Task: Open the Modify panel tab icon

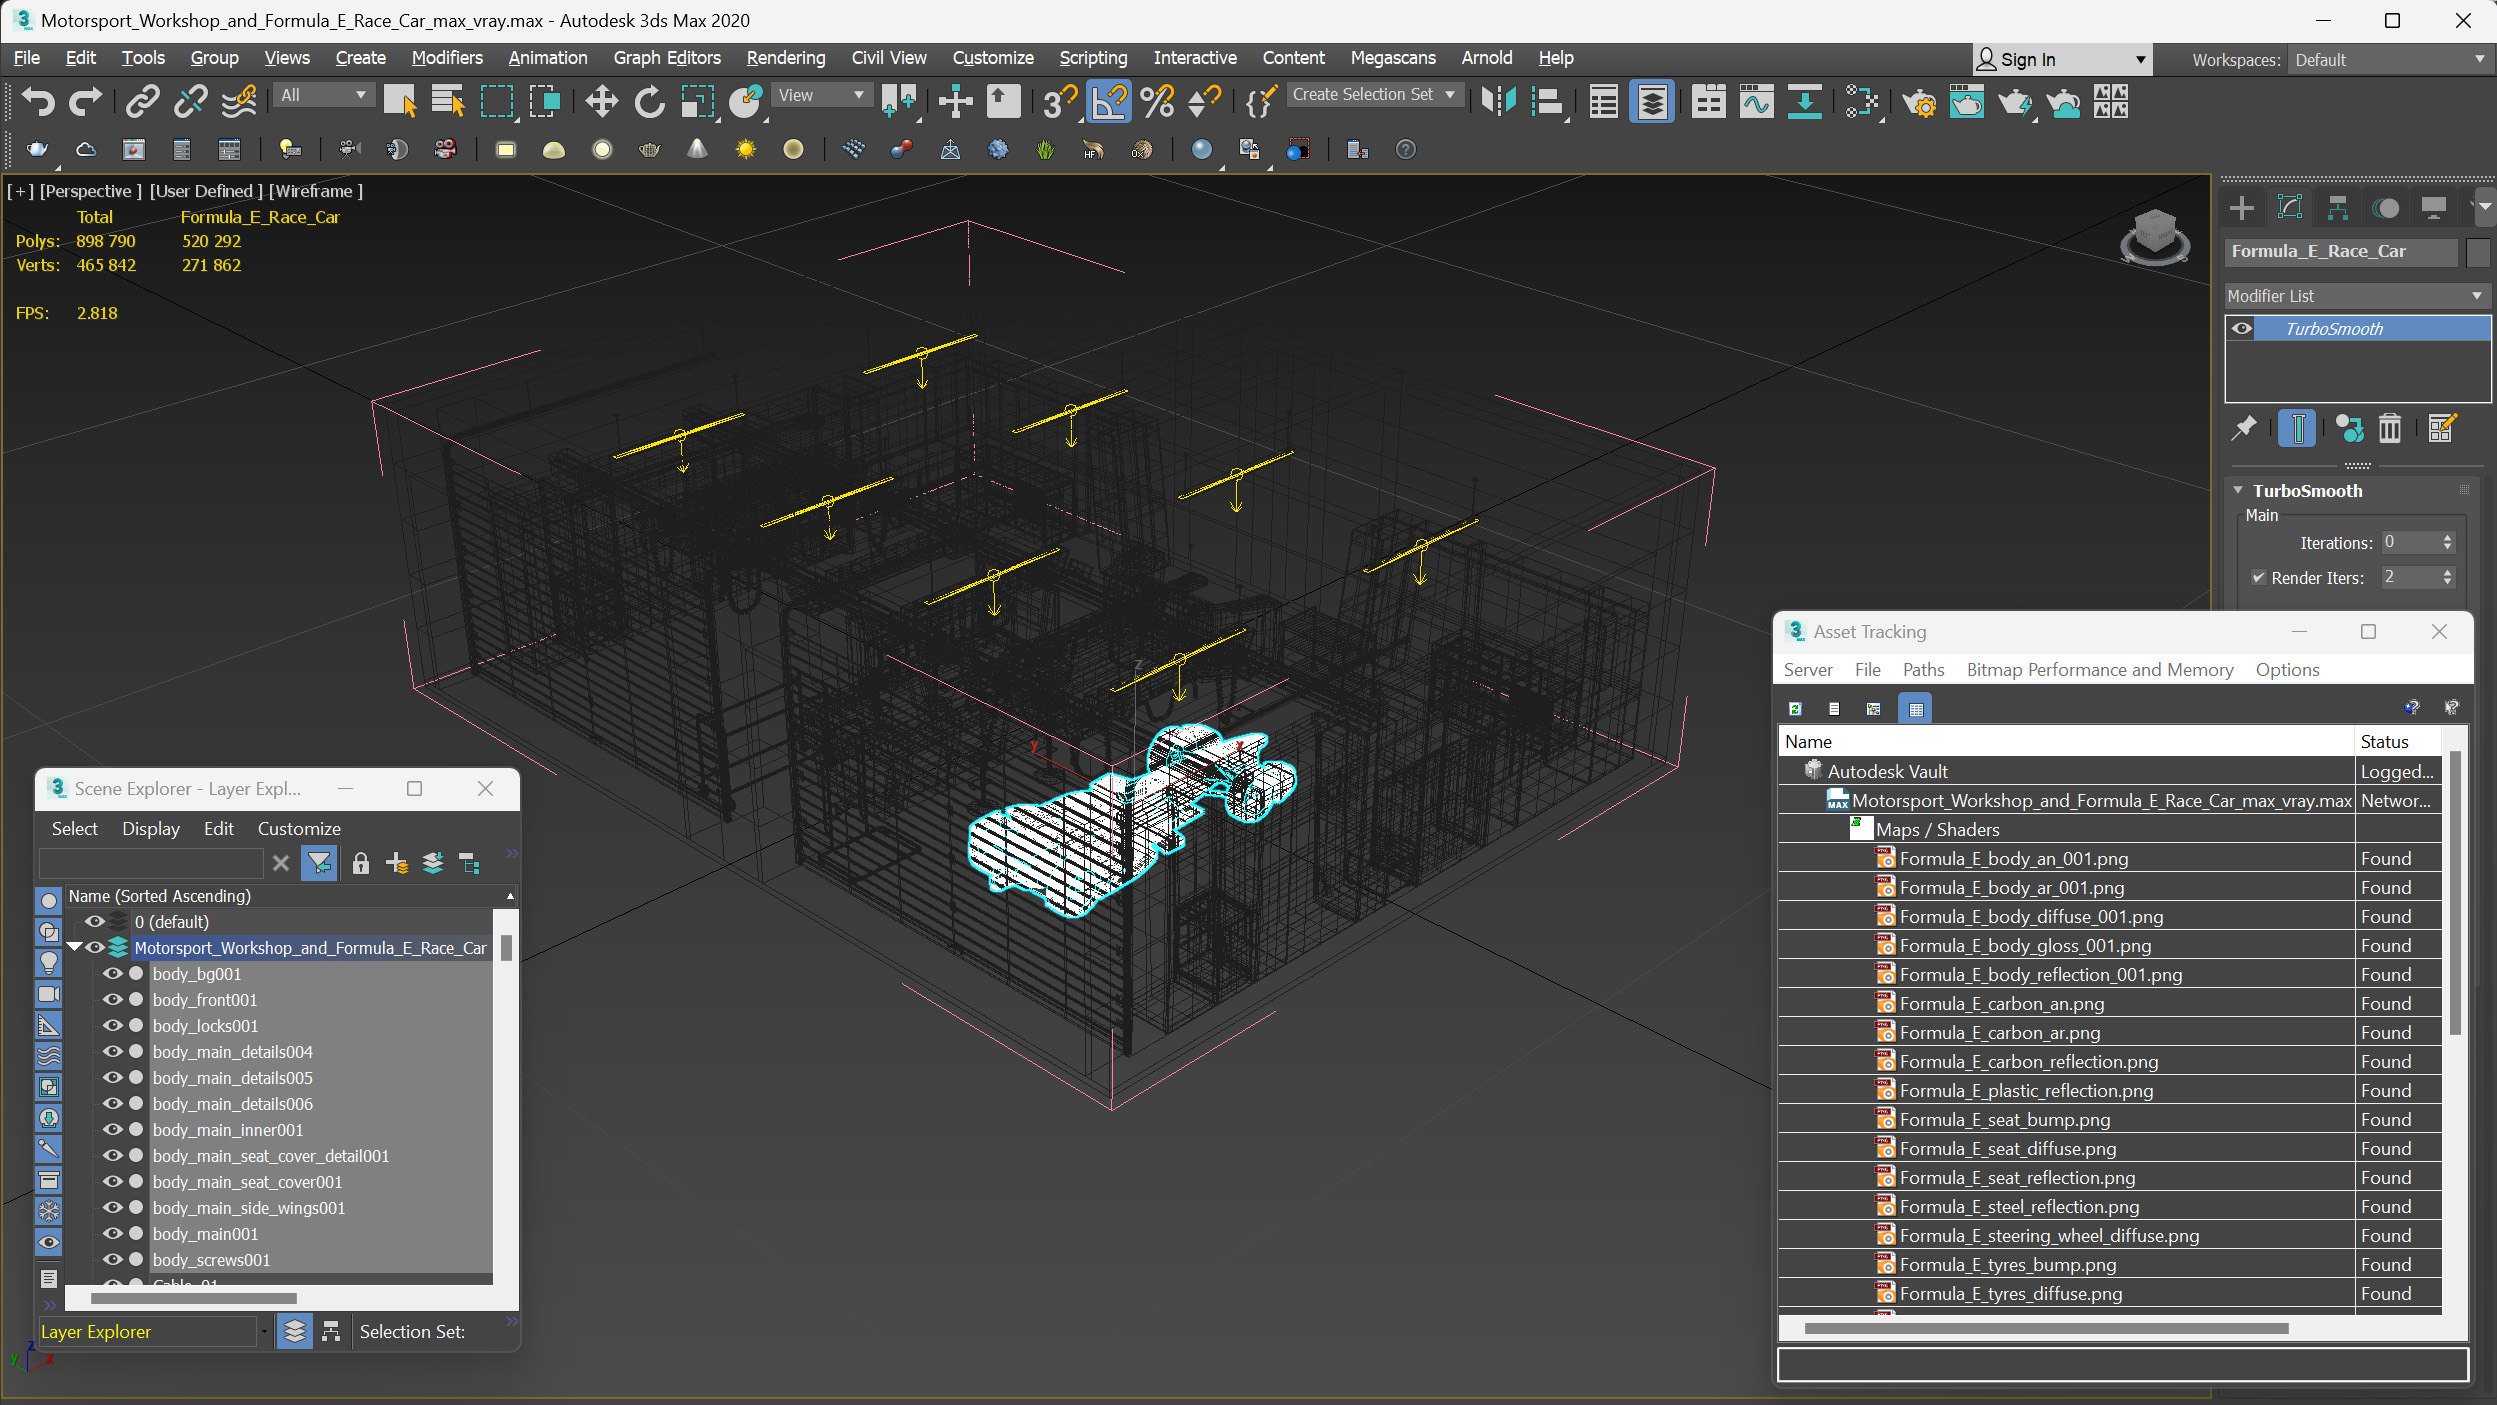Action: click(2290, 207)
